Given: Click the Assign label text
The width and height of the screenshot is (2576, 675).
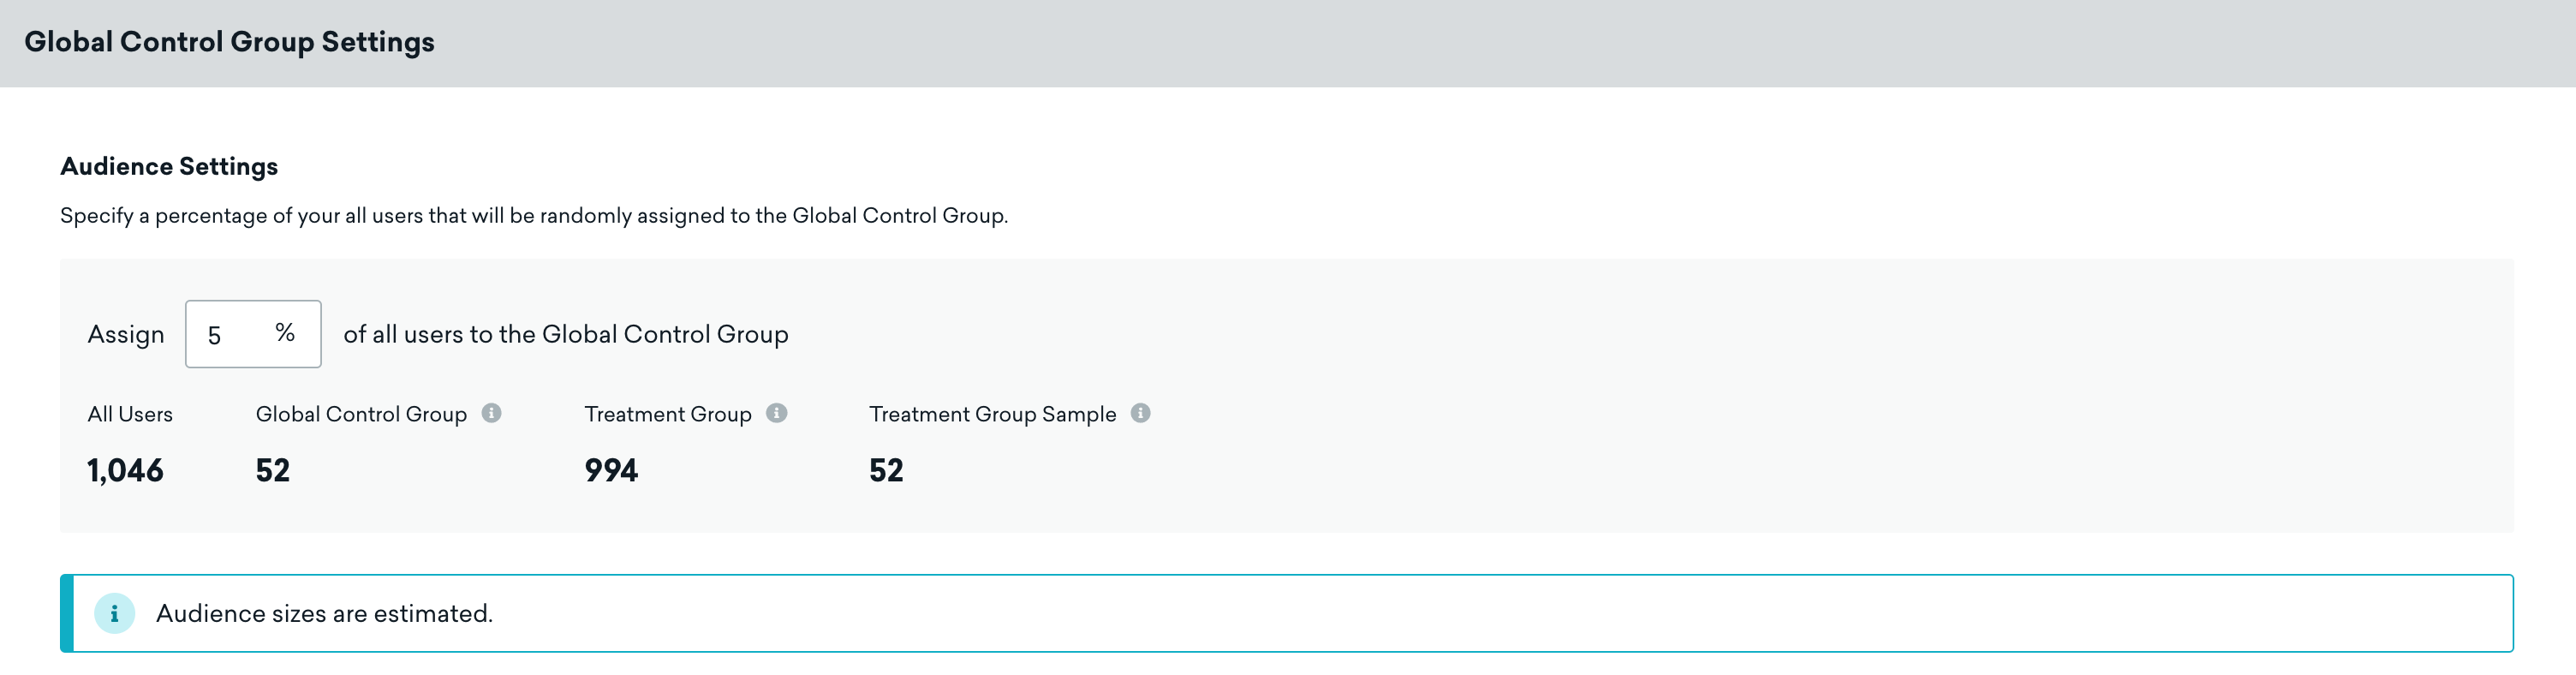Looking at the screenshot, I should pos(126,335).
